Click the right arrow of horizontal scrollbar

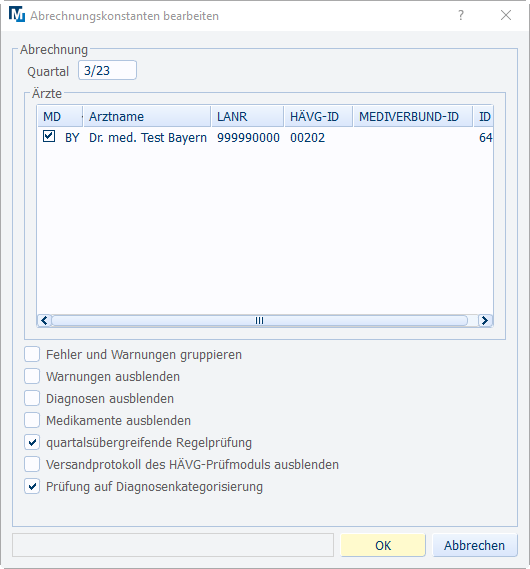coord(485,320)
